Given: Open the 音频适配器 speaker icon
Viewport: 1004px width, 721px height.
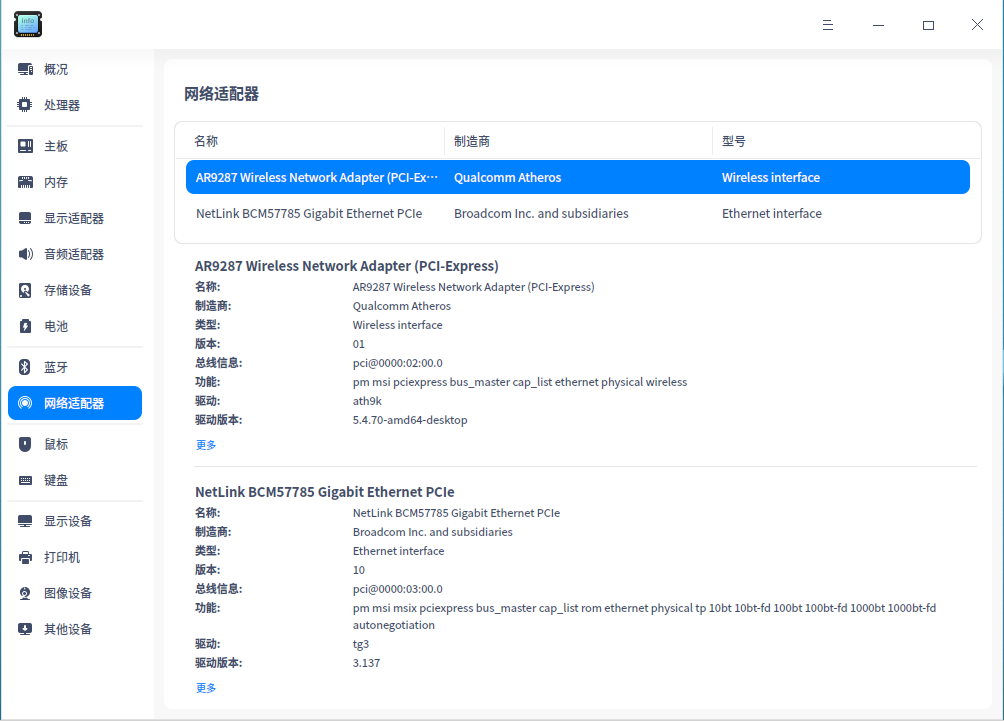Looking at the screenshot, I should (x=25, y=254).
